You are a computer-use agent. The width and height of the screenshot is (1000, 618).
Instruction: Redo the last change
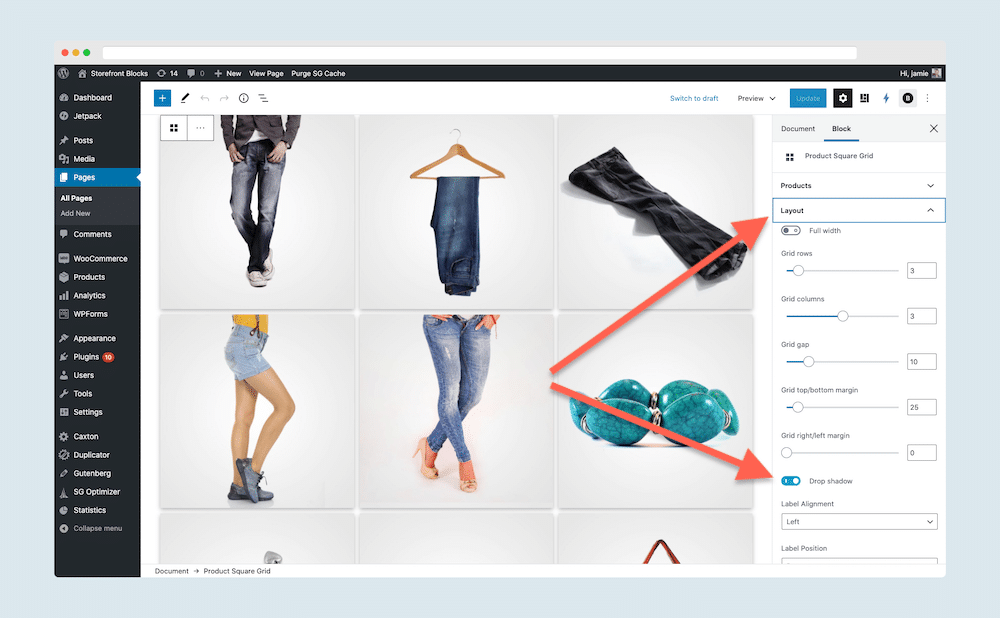pyautogui.click(x=224, y=98)
